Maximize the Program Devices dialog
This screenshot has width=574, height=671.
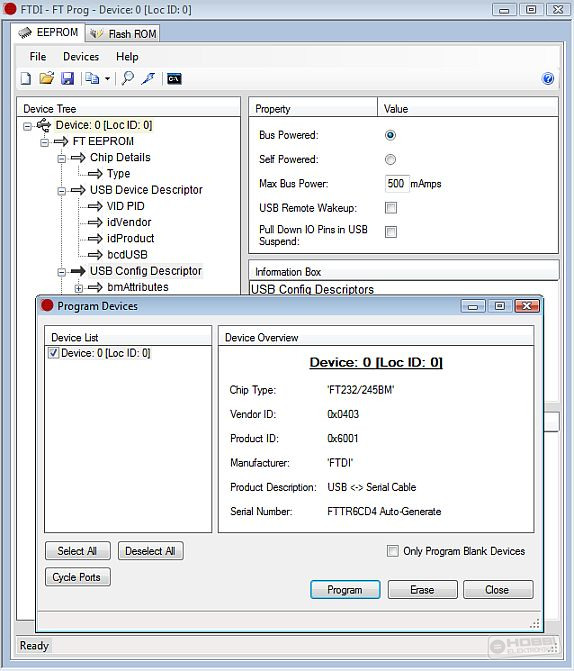(x=500, y=306)
